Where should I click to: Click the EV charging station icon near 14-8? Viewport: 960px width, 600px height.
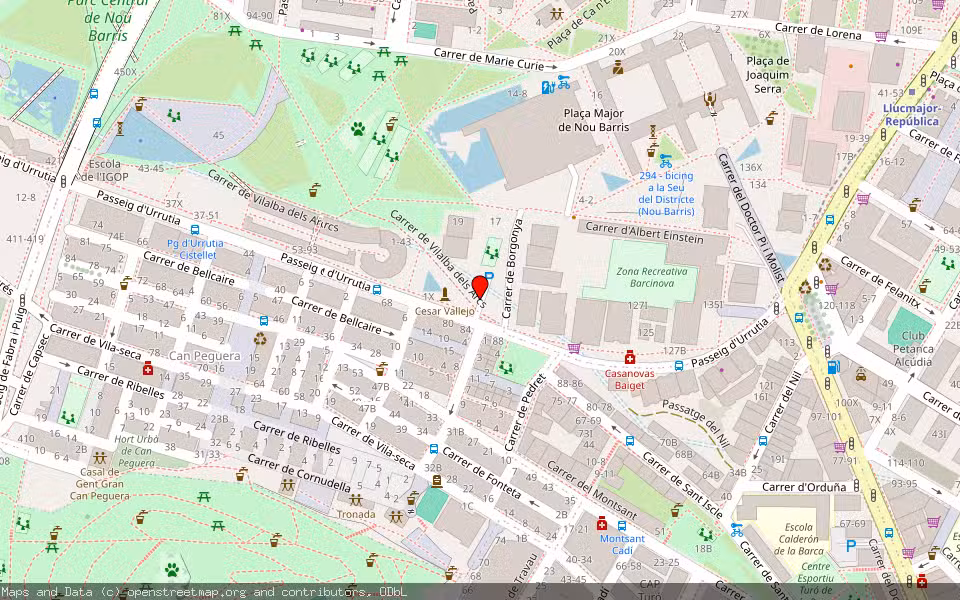548,88
